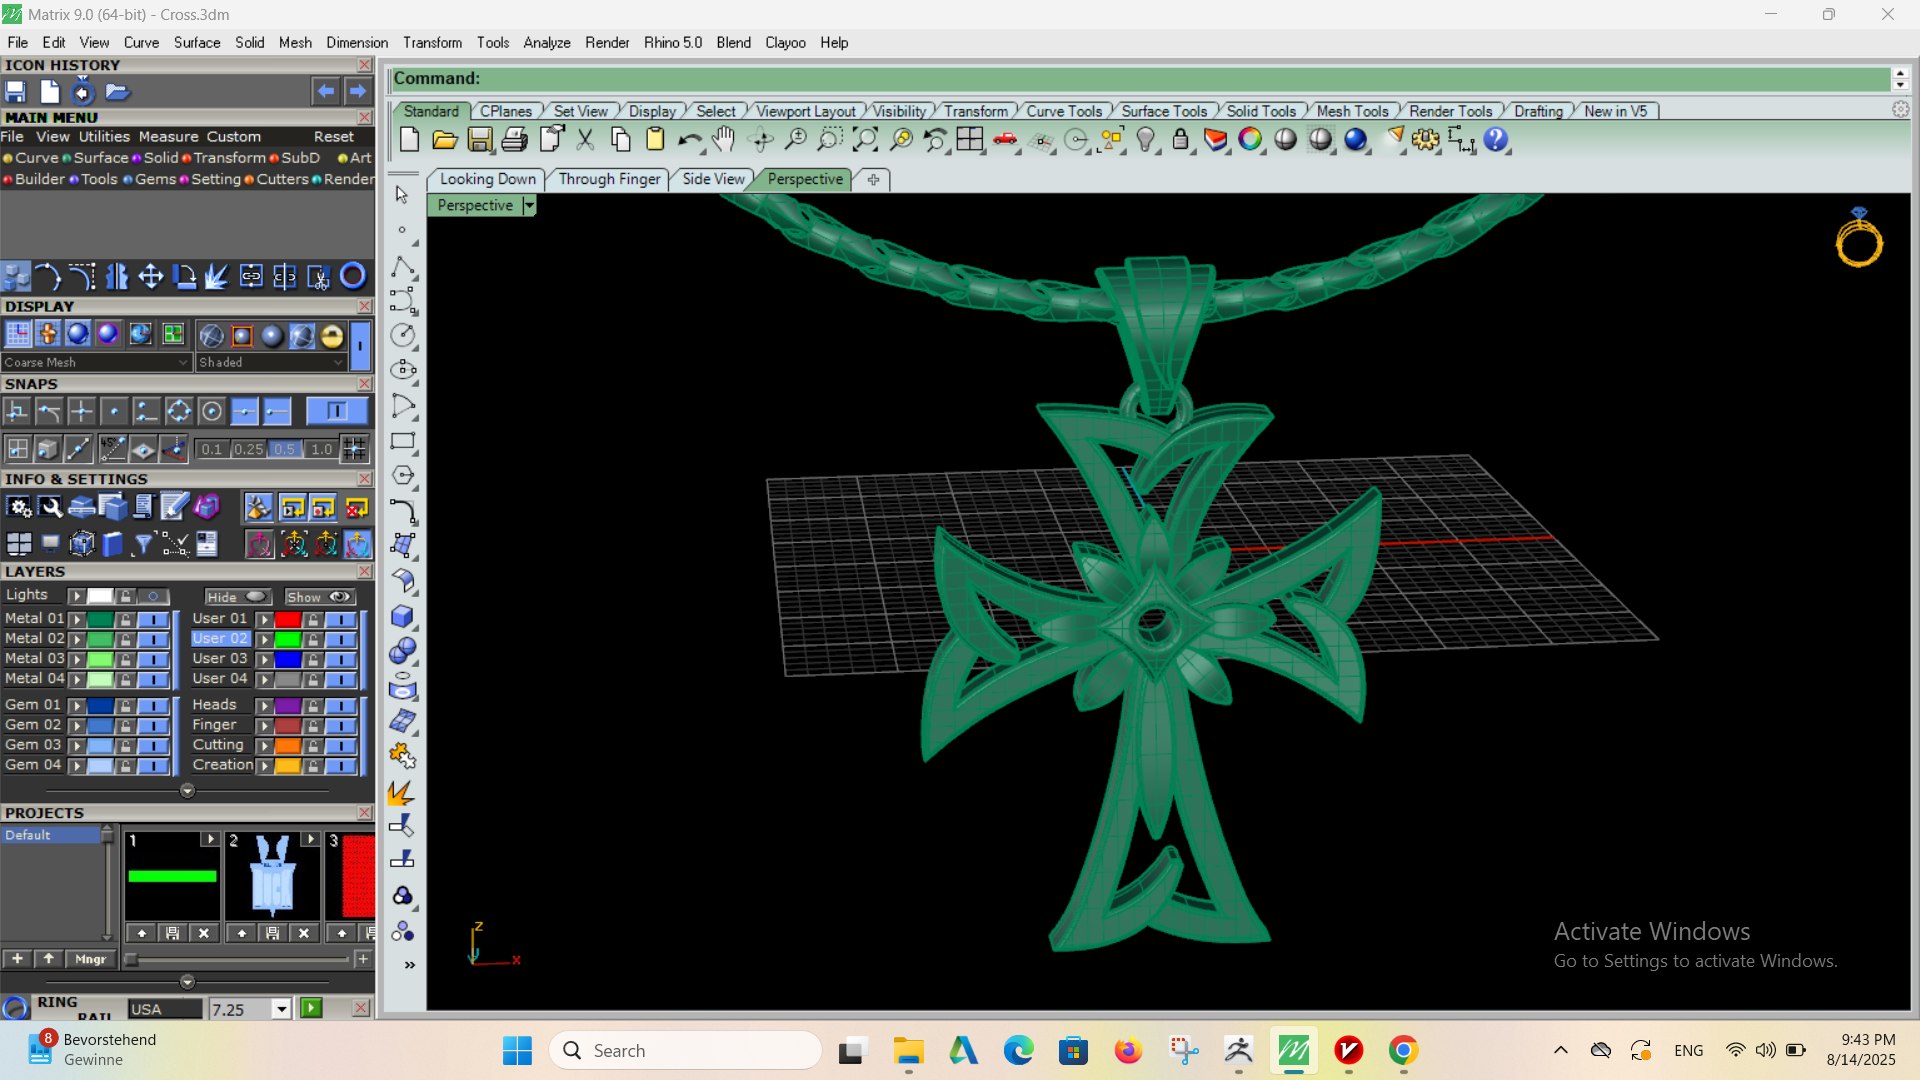This screenshot has width=1920, height=1080.
Task: Toggle the Cutting layer on/off switch
Action: click(341, 745)
